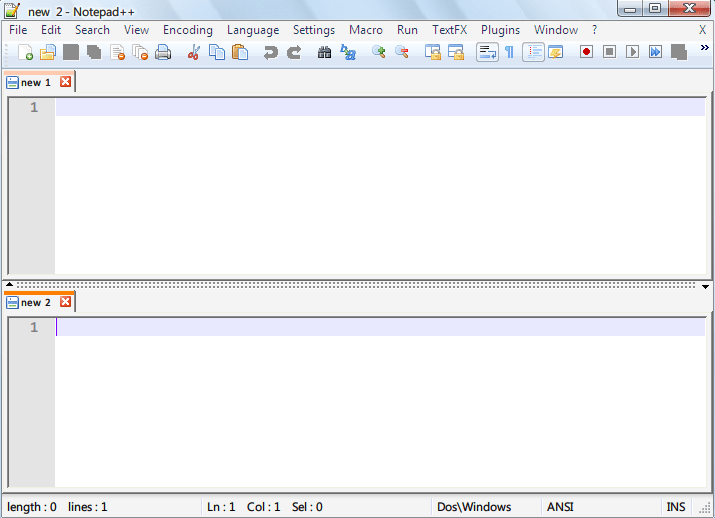Viewport: 715px width, 518px height.
Task: Open the TextFX menu
Action: [x=450, y=30]
